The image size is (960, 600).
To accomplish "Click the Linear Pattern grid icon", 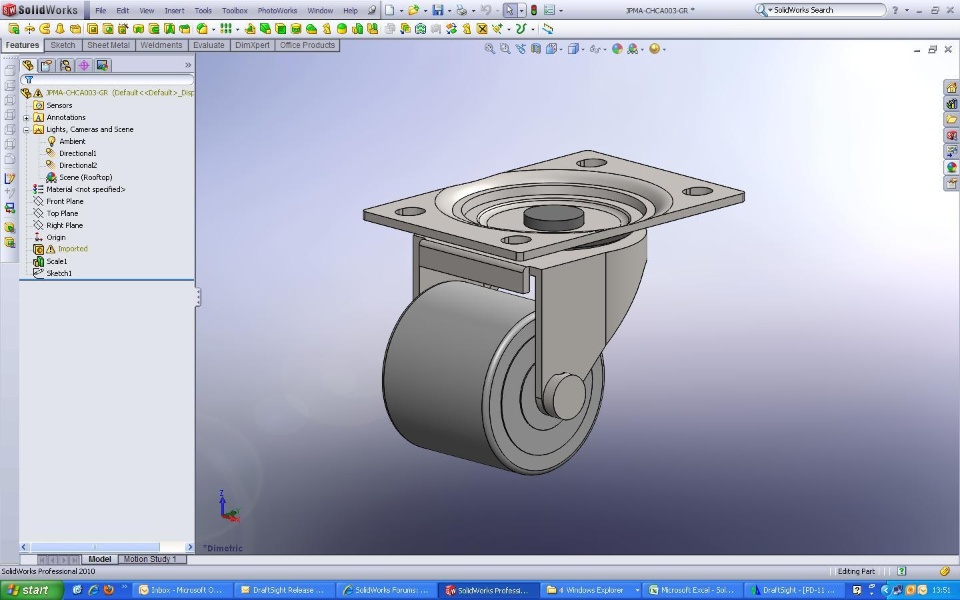I will tap(226, 29).
